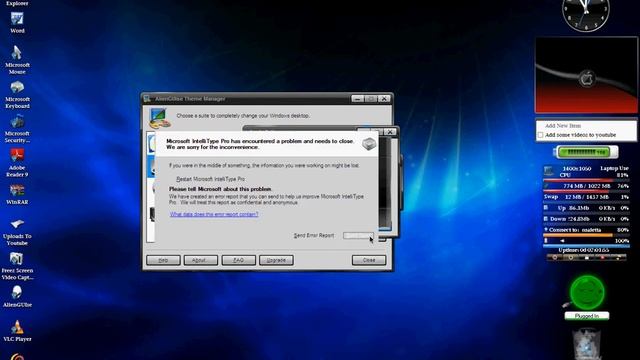Toggle Restart Microsoft IntelliType Pro option

(210, 179)
